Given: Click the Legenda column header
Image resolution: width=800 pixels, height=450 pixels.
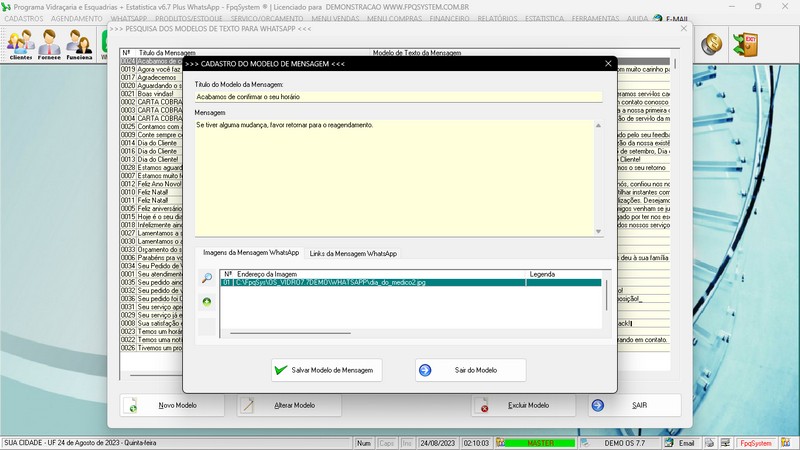Looking at the screenshot, I should (x=542, y=274).
